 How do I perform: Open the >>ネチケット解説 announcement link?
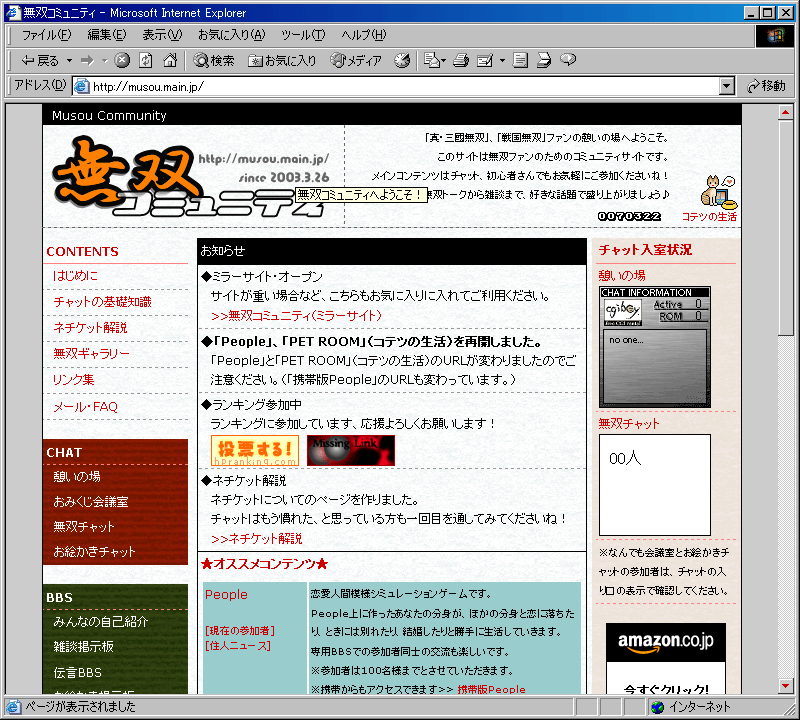point(256,539)
